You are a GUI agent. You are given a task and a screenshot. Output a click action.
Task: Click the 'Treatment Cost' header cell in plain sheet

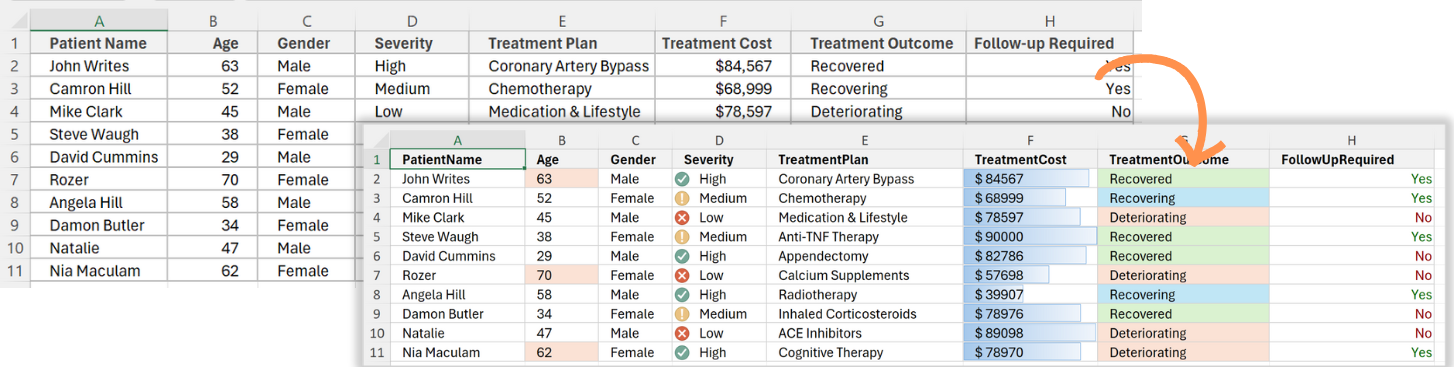pos(724,43)
